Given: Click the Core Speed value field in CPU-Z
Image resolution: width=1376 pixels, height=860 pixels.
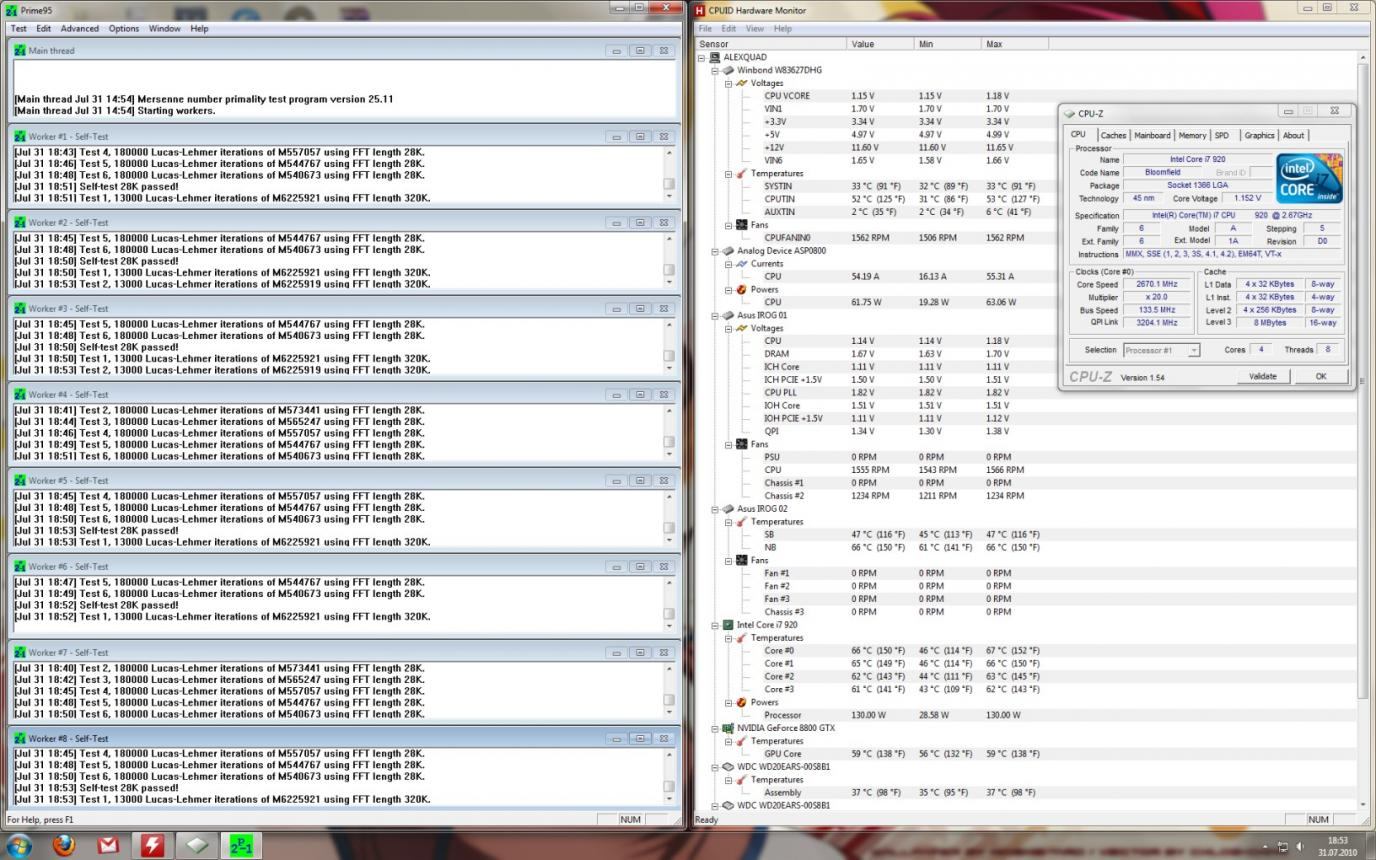Looking at the screenshot, I should click(1155, 284).
